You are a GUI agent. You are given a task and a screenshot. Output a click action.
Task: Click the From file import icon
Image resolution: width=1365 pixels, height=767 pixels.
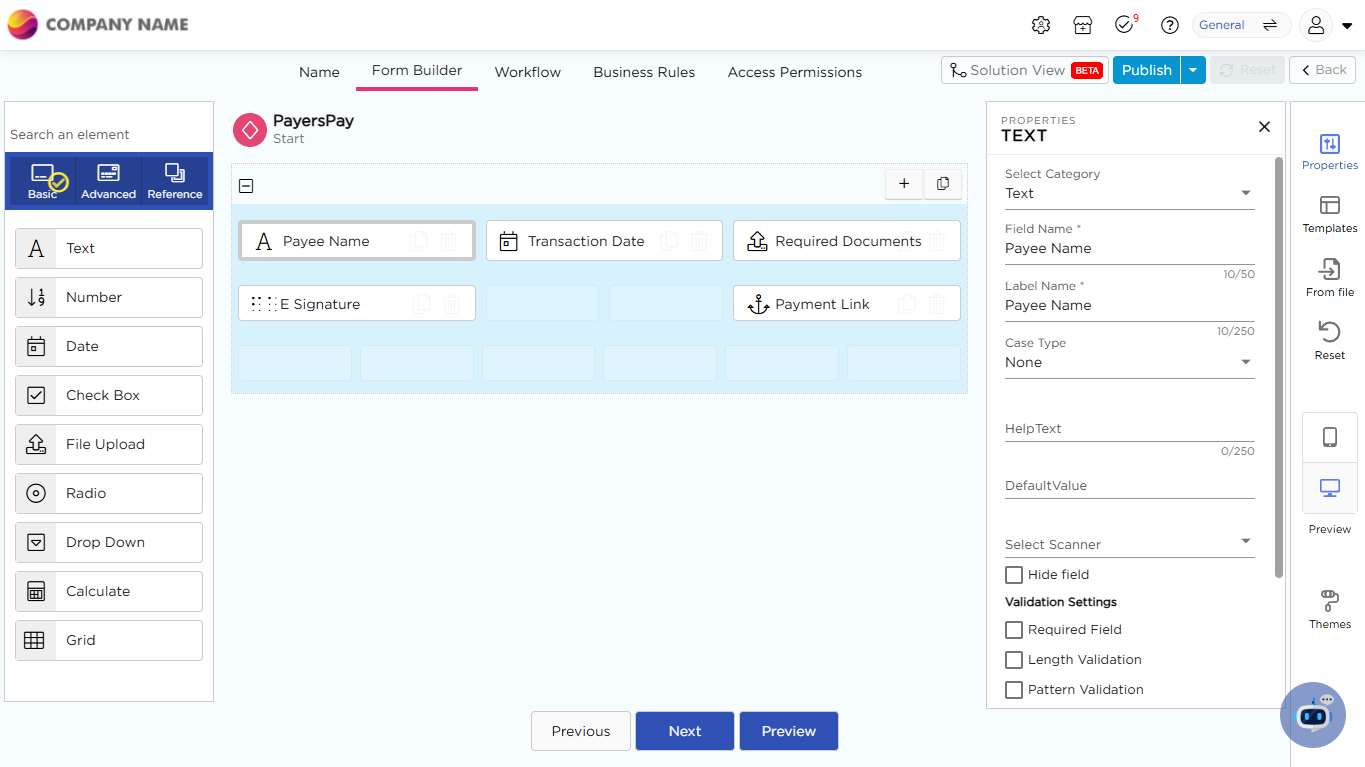coord(1329,270)
